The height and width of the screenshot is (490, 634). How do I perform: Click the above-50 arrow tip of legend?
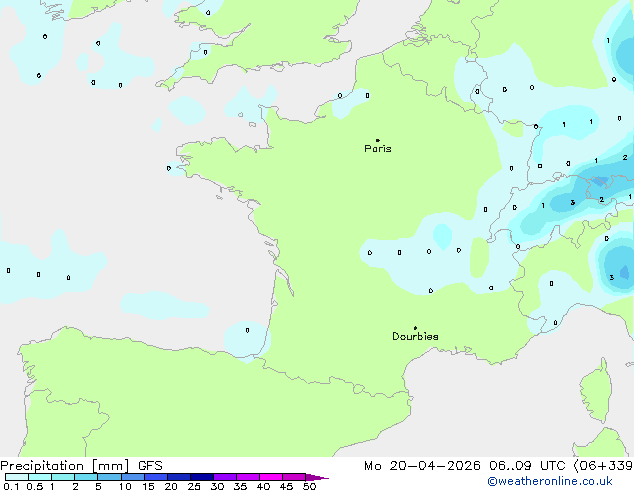click(x=317, y=478)
